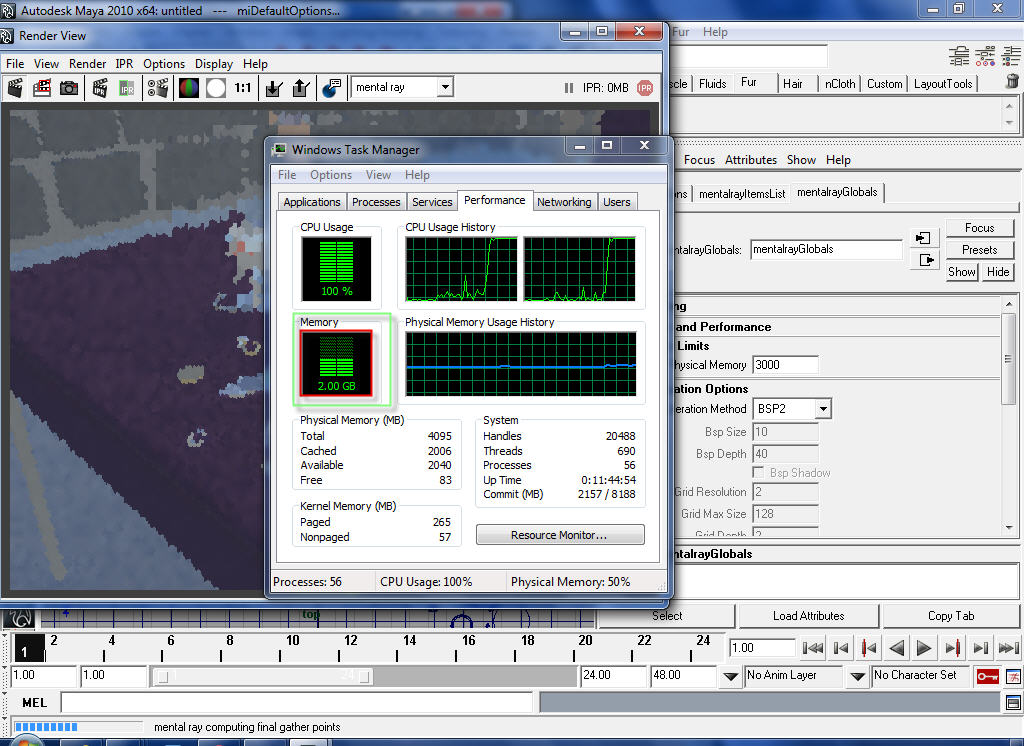Click the Show Attribute Editor sidebar icon

tap(959, 56)
